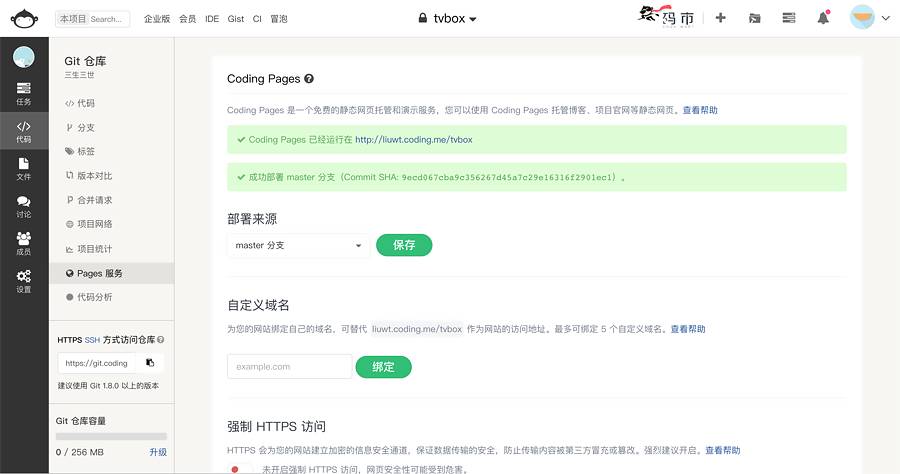900x474 pixels.
Task: Open 查看帮助 link in 强制 HTTPS section
Action: tap(723, 450)
